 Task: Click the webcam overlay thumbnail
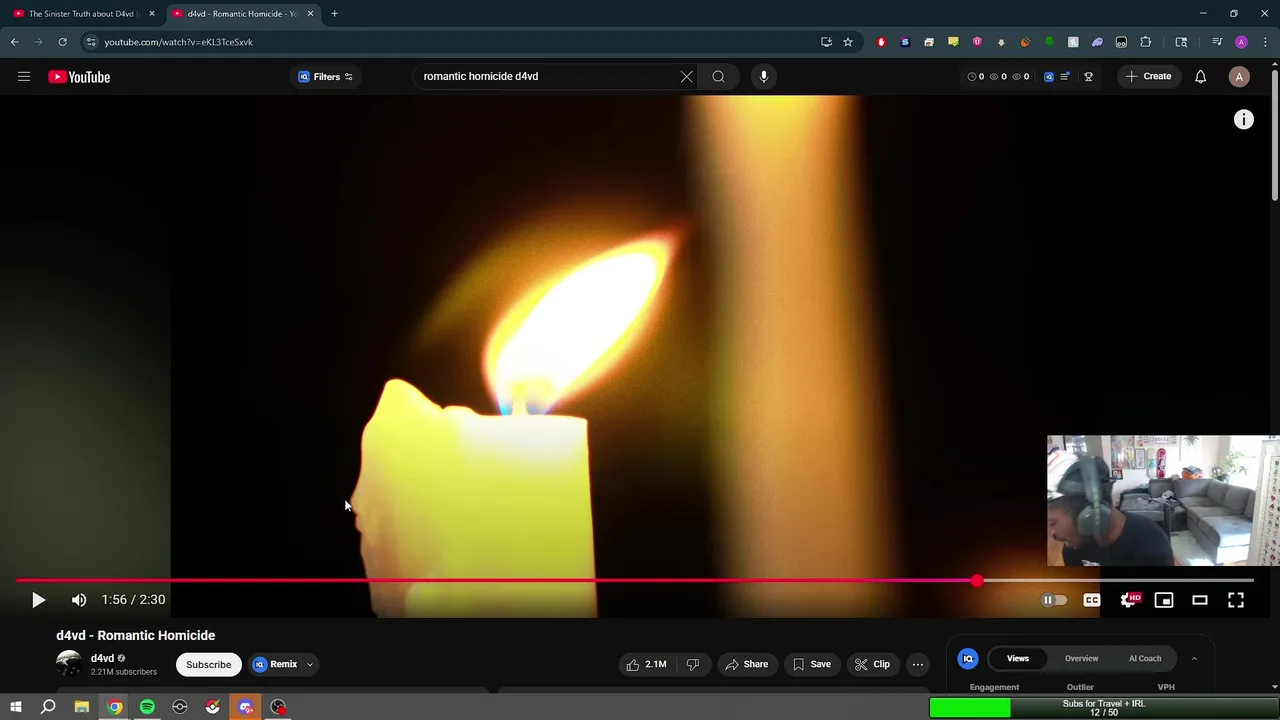click(x=1162, y=500)
